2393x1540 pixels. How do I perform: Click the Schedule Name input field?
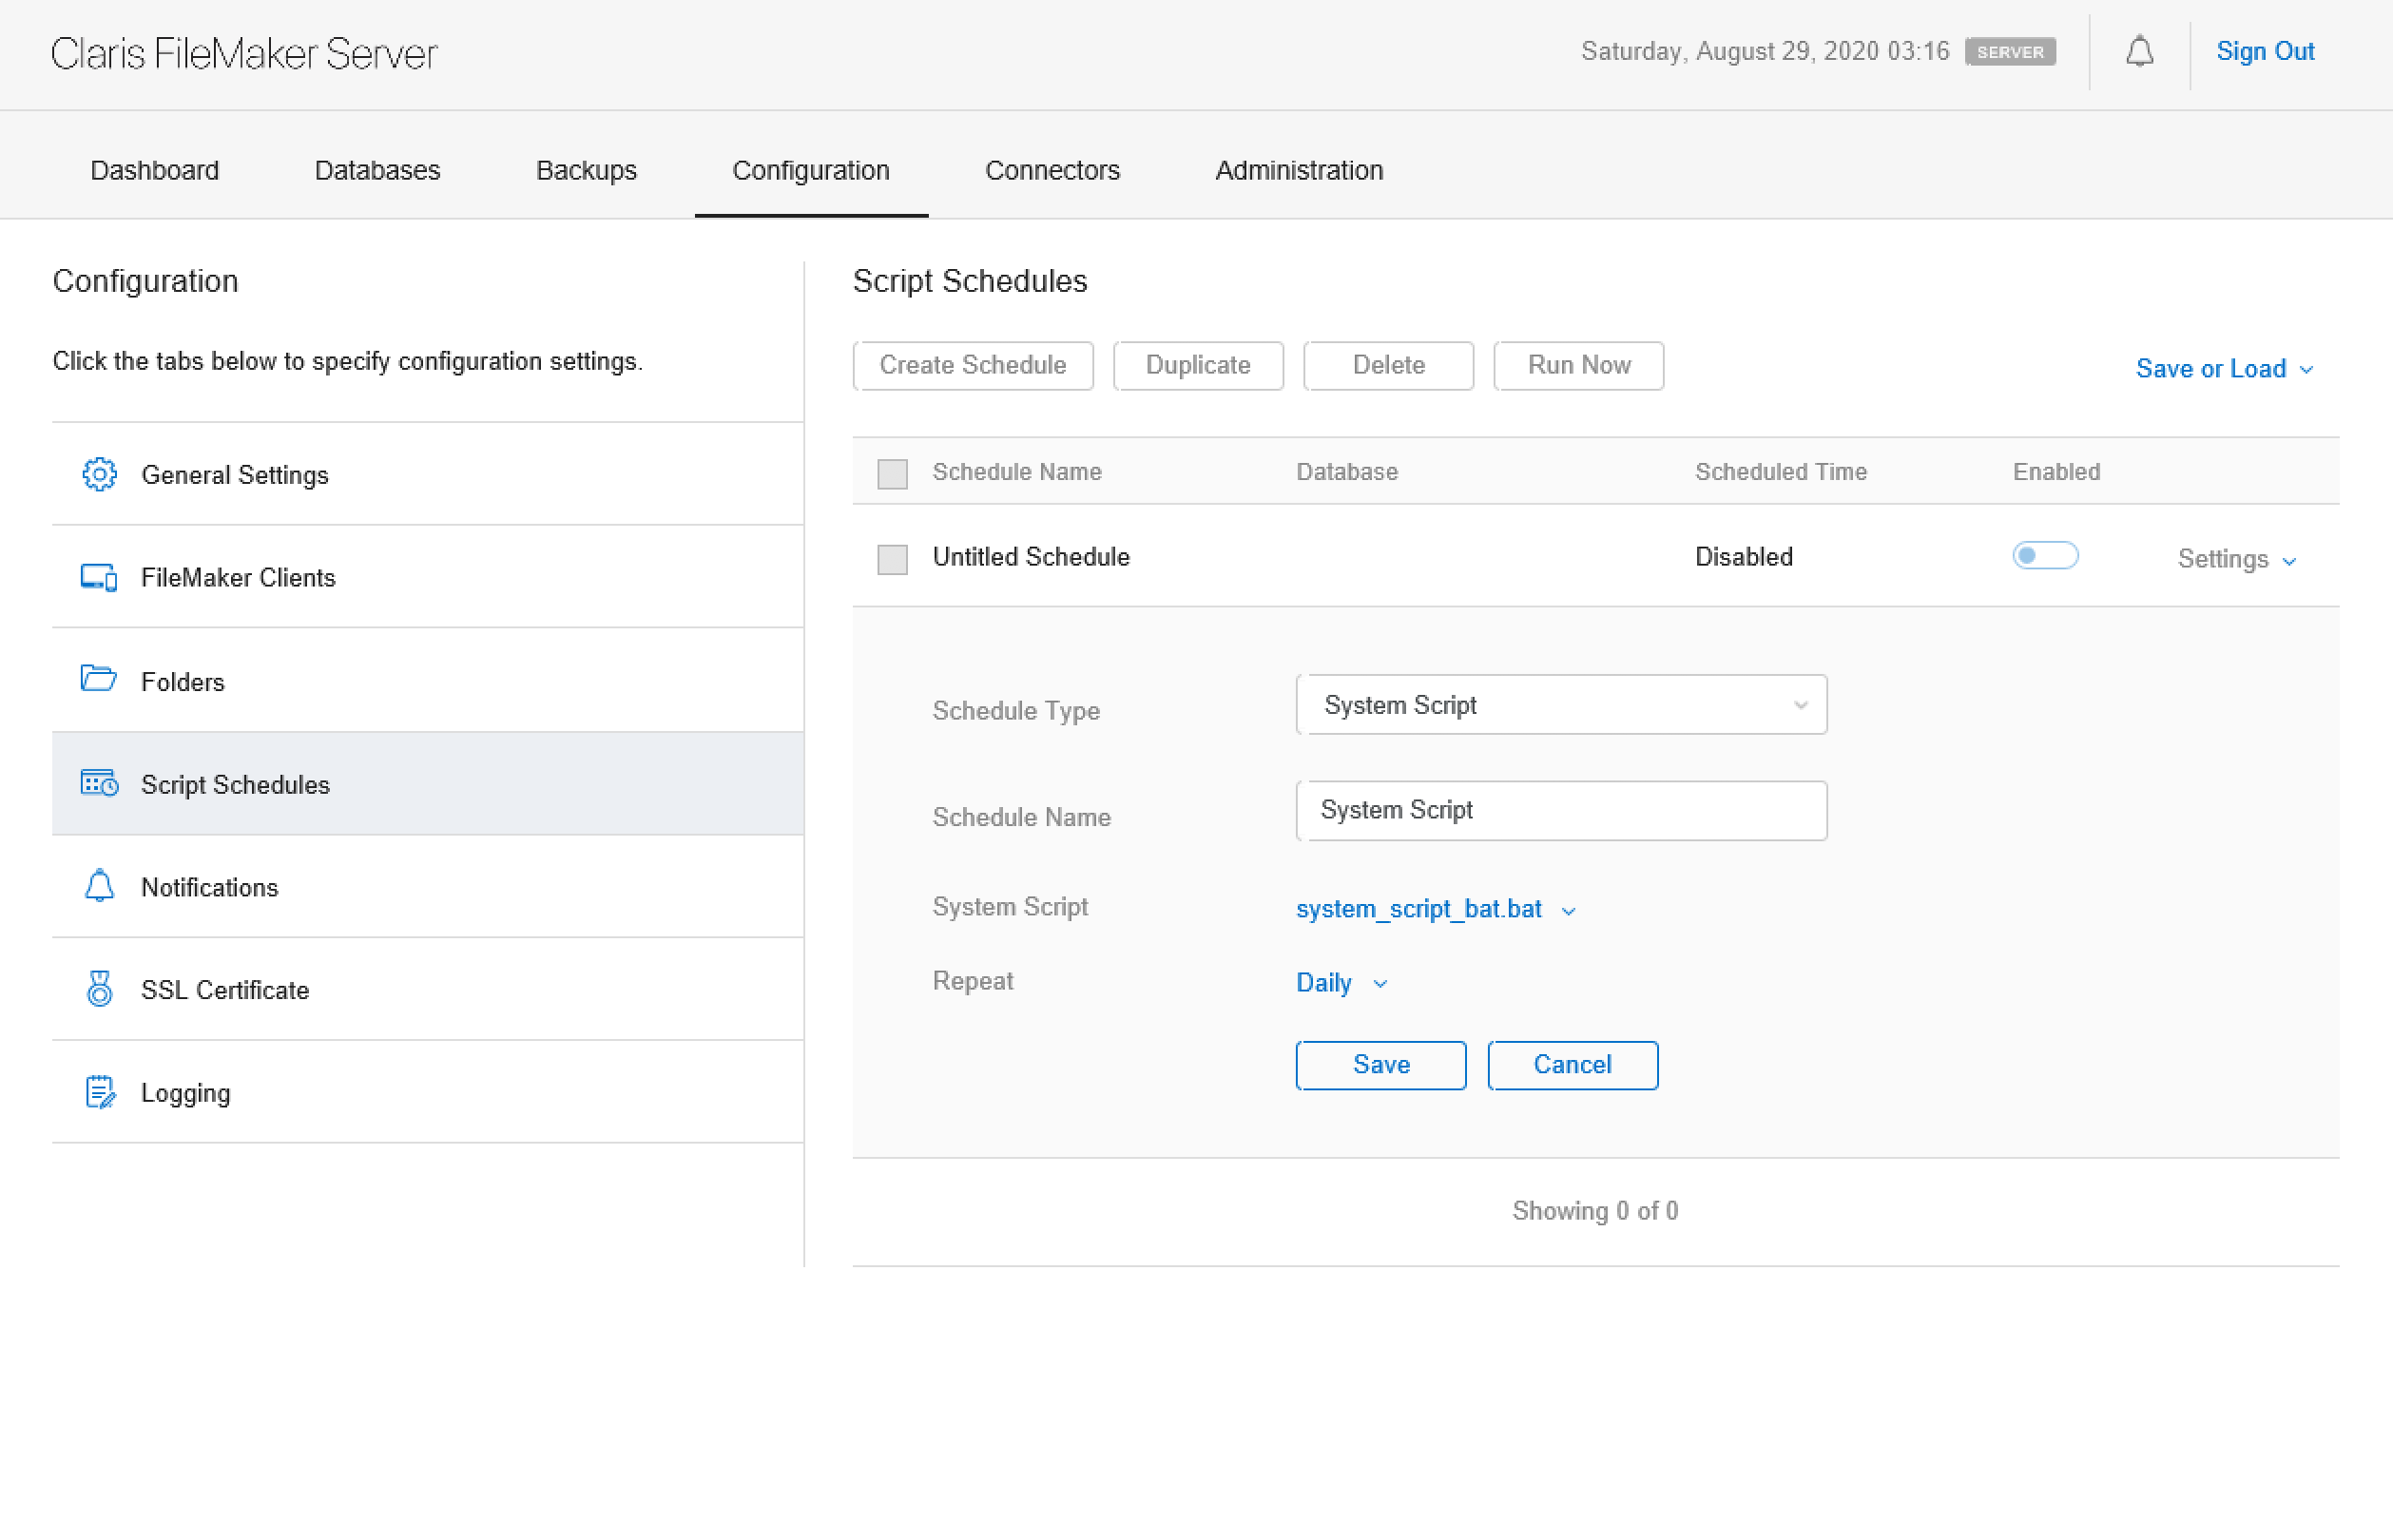click(x=1561, y=810)
